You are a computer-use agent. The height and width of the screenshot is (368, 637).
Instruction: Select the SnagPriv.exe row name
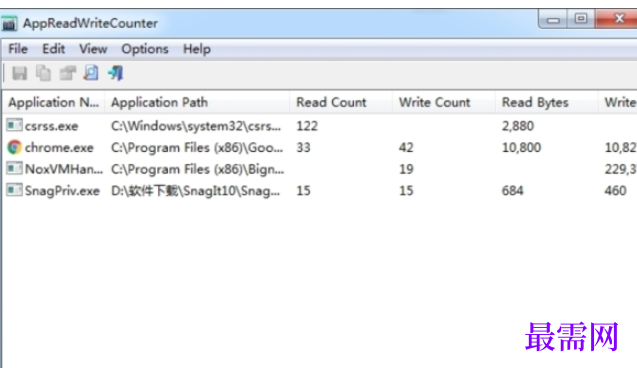(x=62, y=190)
